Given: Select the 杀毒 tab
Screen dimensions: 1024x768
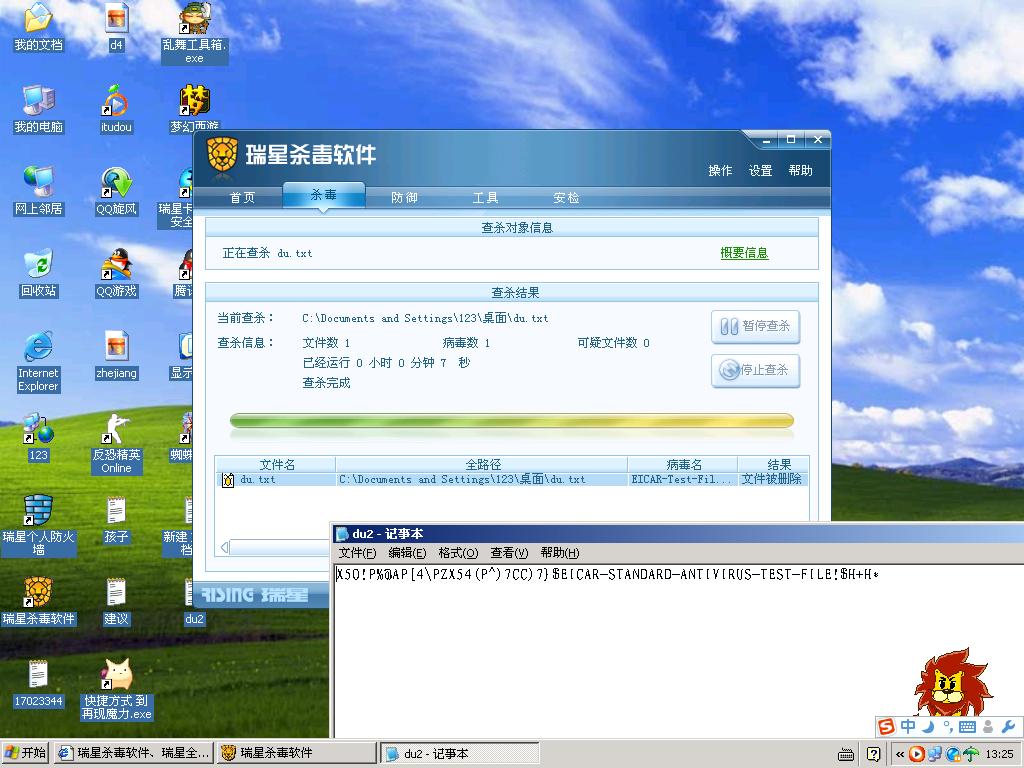Looking at the screenshot, I should point(323,195).
